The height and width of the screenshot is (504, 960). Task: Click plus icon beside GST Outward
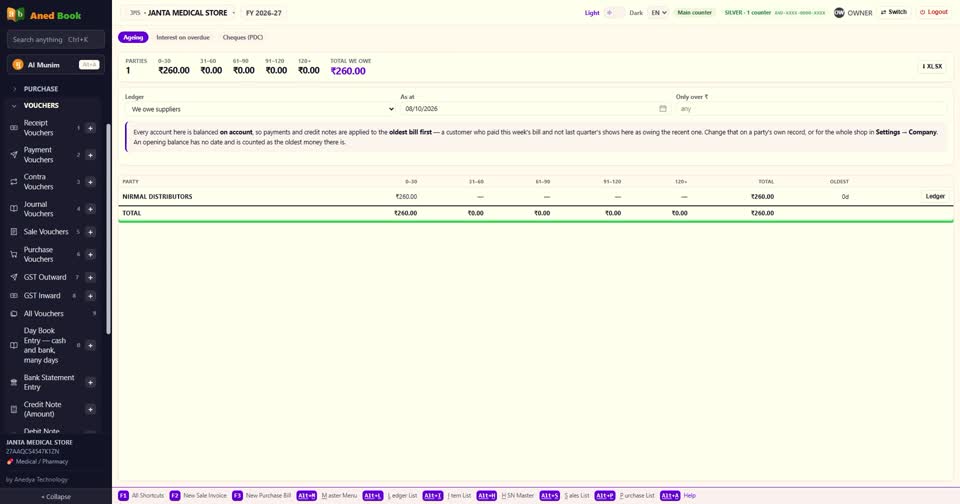click(90, 277)
